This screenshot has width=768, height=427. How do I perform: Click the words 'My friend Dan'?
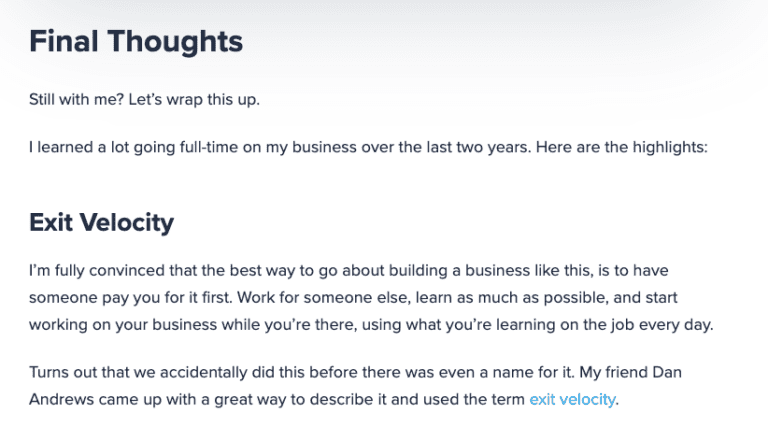pyautogui.click(x=630, y=372)
